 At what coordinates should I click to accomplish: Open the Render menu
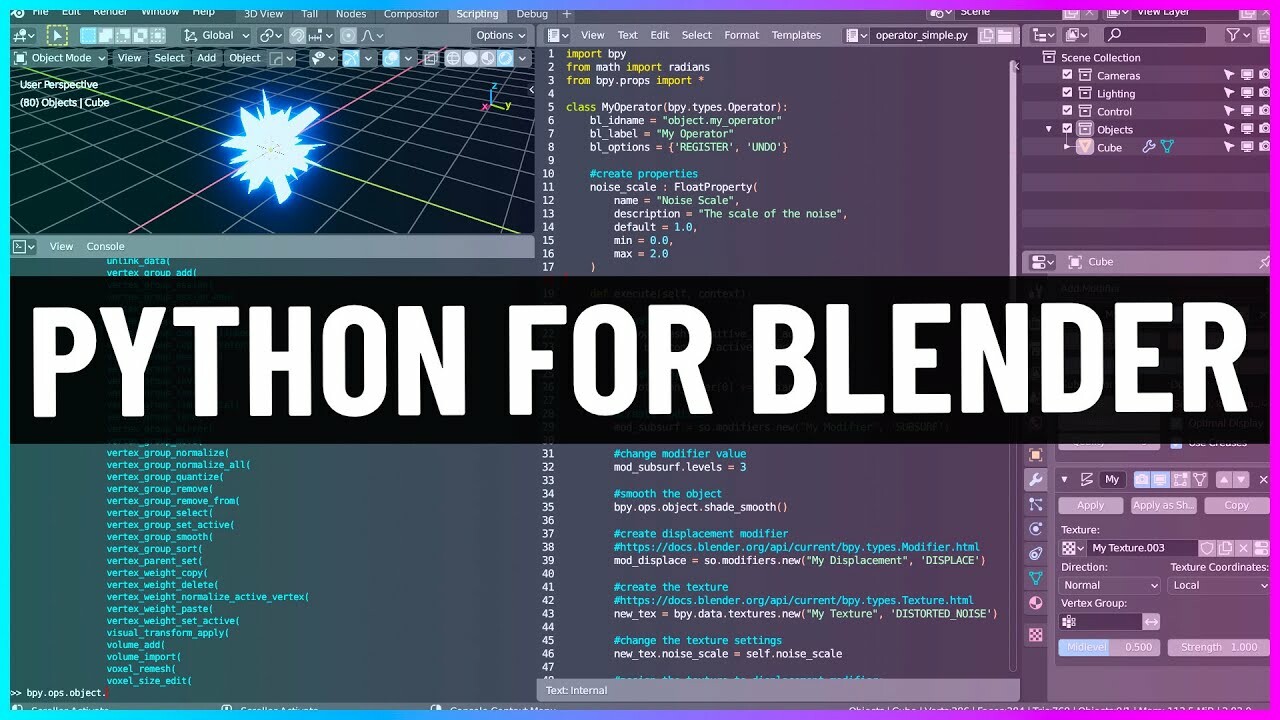(x=109, y=14)
